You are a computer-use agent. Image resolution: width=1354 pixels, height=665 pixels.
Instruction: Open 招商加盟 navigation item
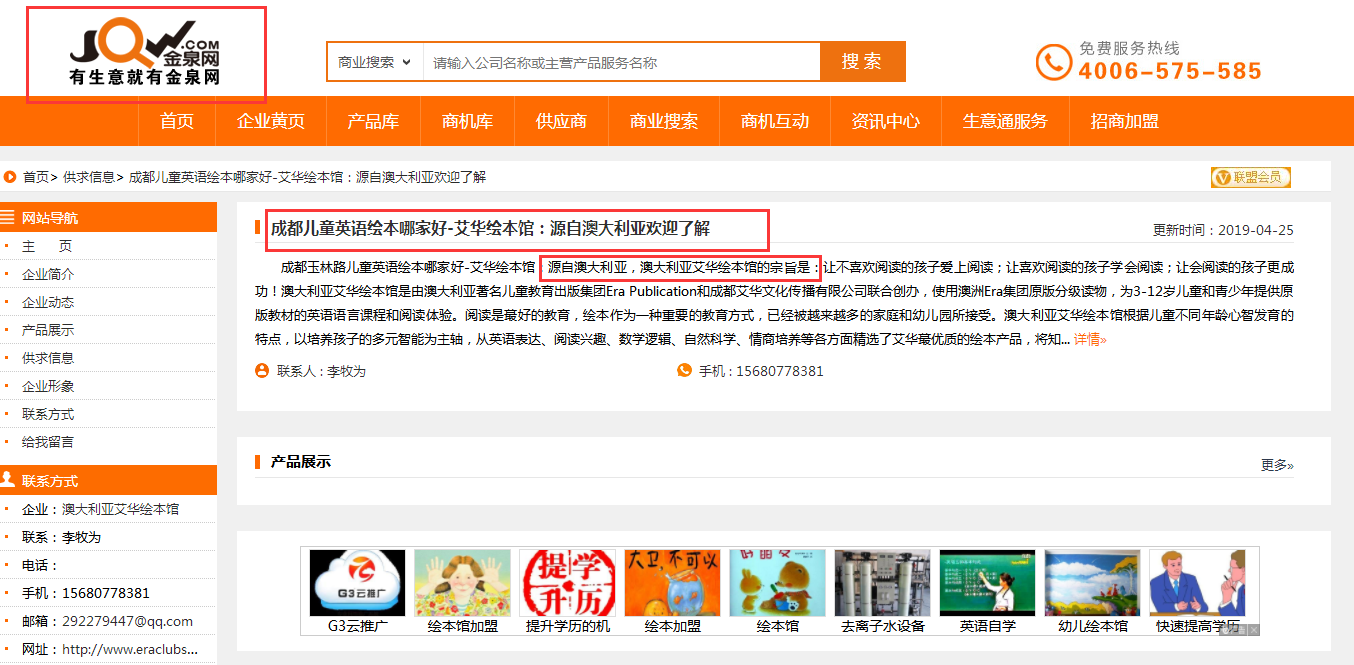pyautogui.click(x=1125, y=121)
